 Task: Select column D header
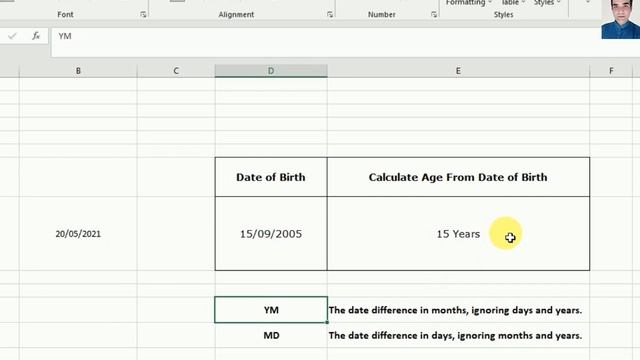tap(271, 71)
